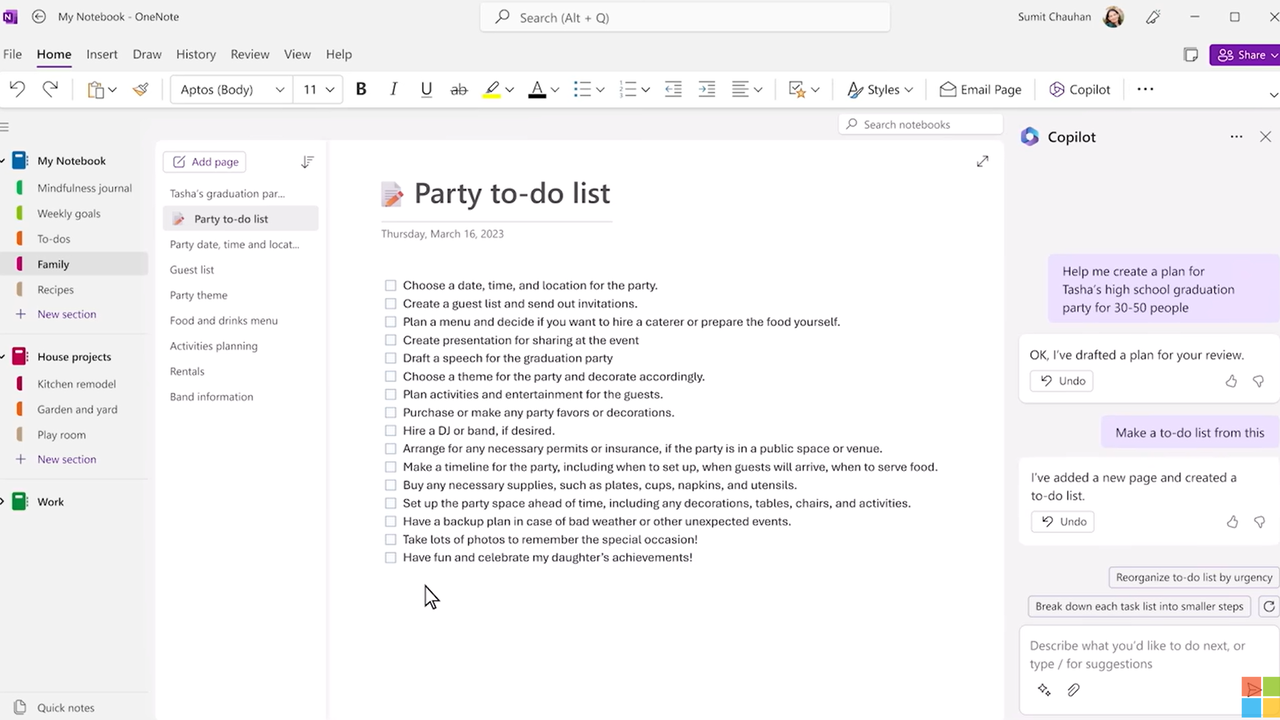
Task: Open the Insert ribbon tab
Action: tap(102, 54)
